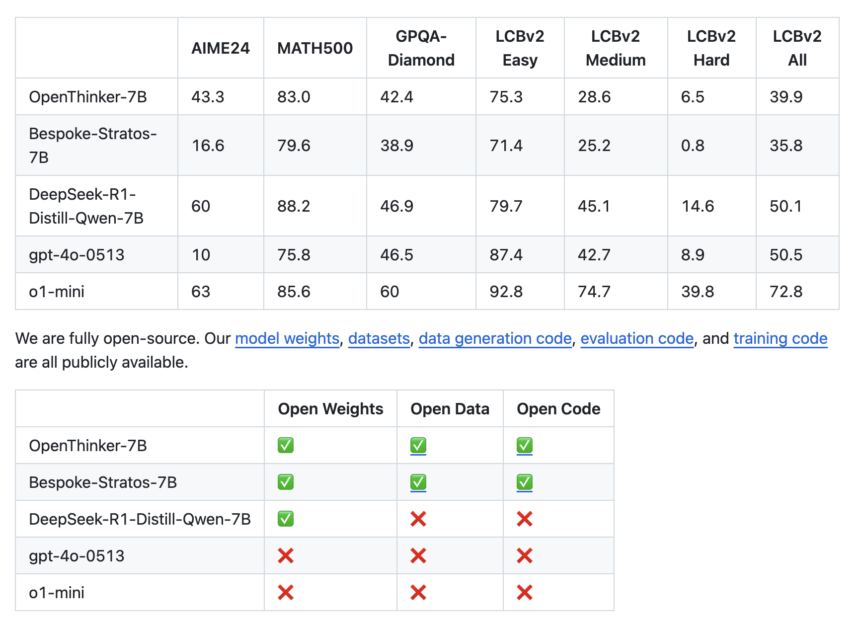Click the Open Weights column header

click(330, 409)
